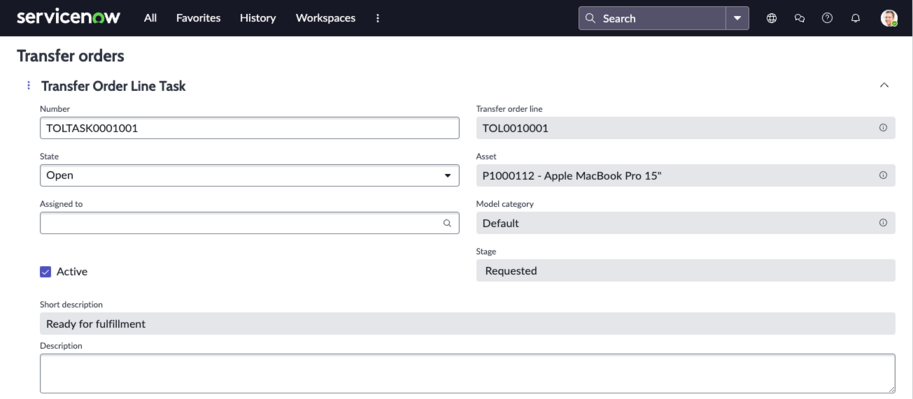Click the Description text area
The height and width of the screenshot is (399, 913).
click(467, 373)
